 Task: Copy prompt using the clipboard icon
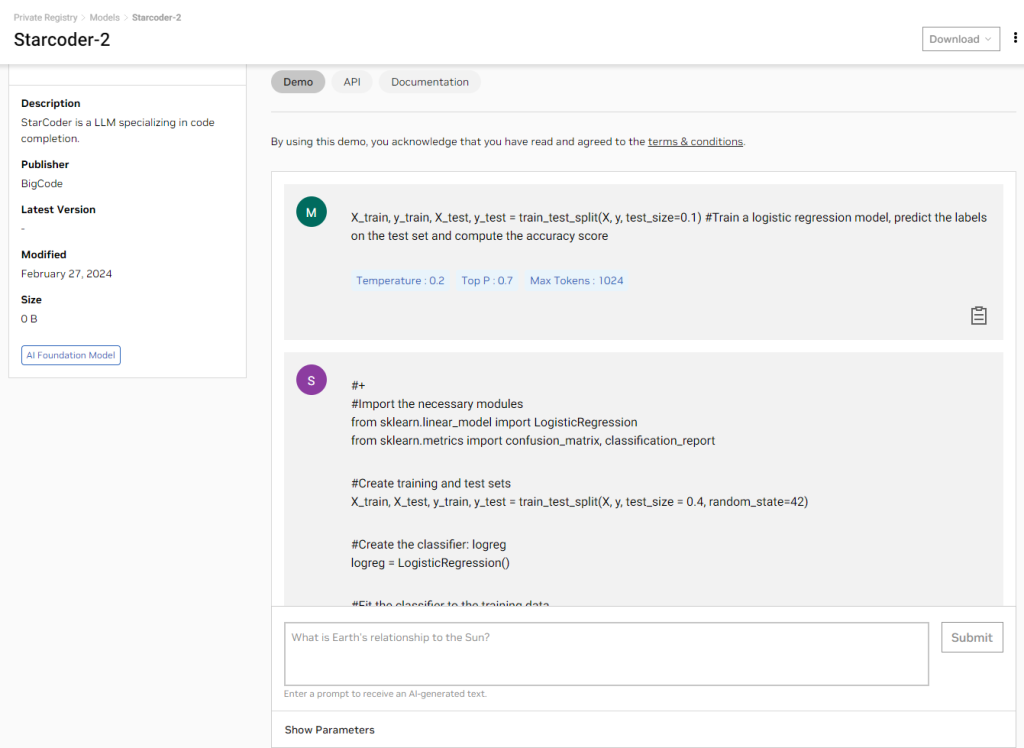978,316
